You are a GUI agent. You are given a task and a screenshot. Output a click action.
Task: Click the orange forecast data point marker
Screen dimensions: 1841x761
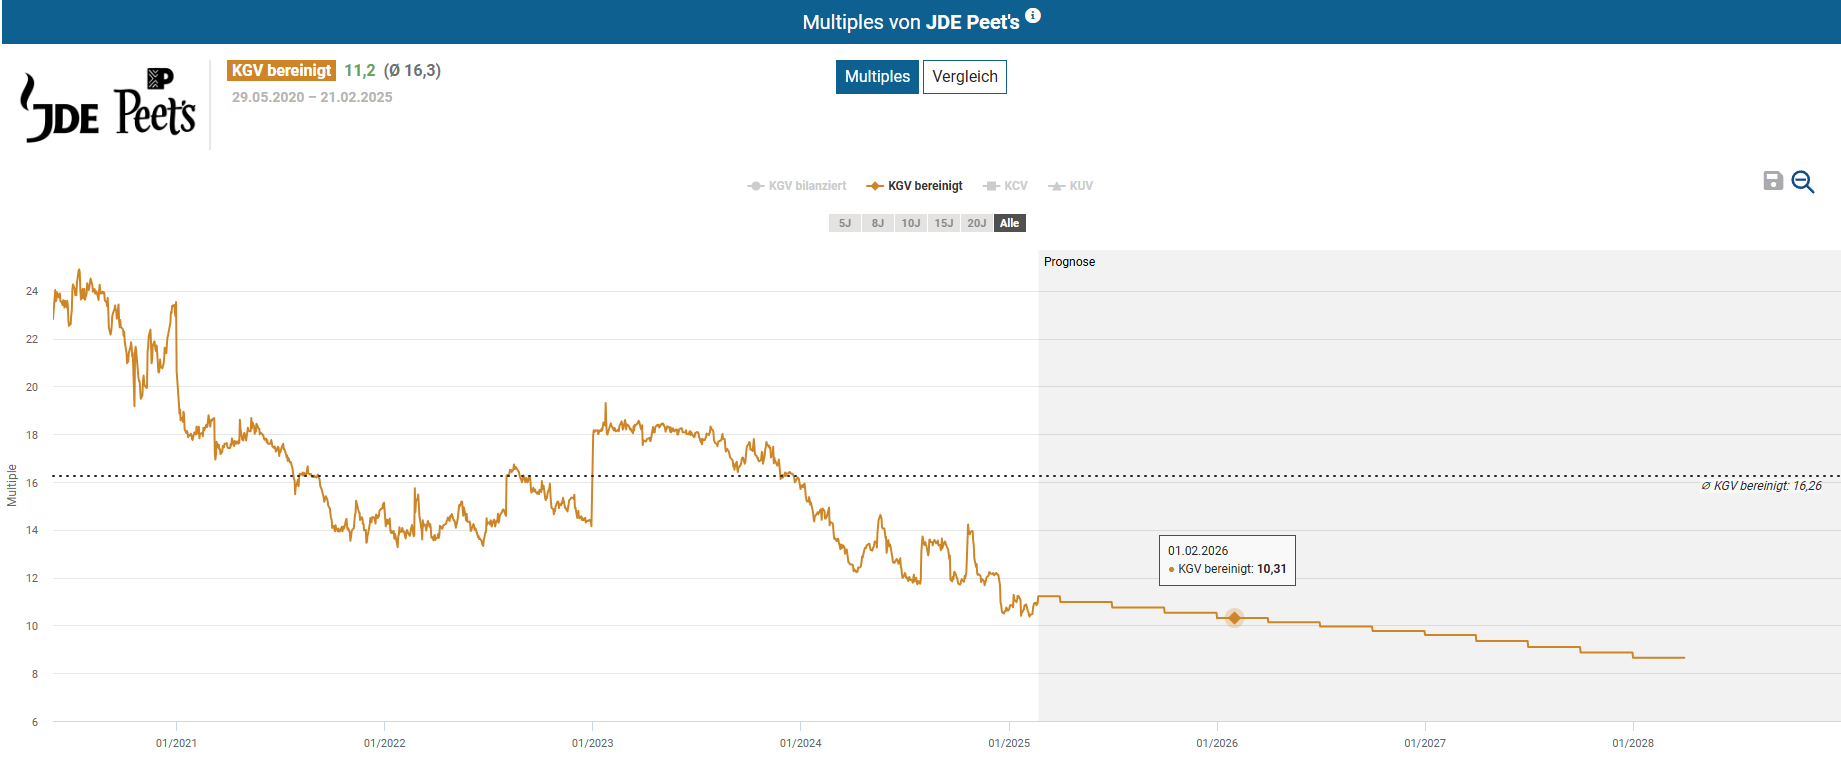(x=1234, y=618)
